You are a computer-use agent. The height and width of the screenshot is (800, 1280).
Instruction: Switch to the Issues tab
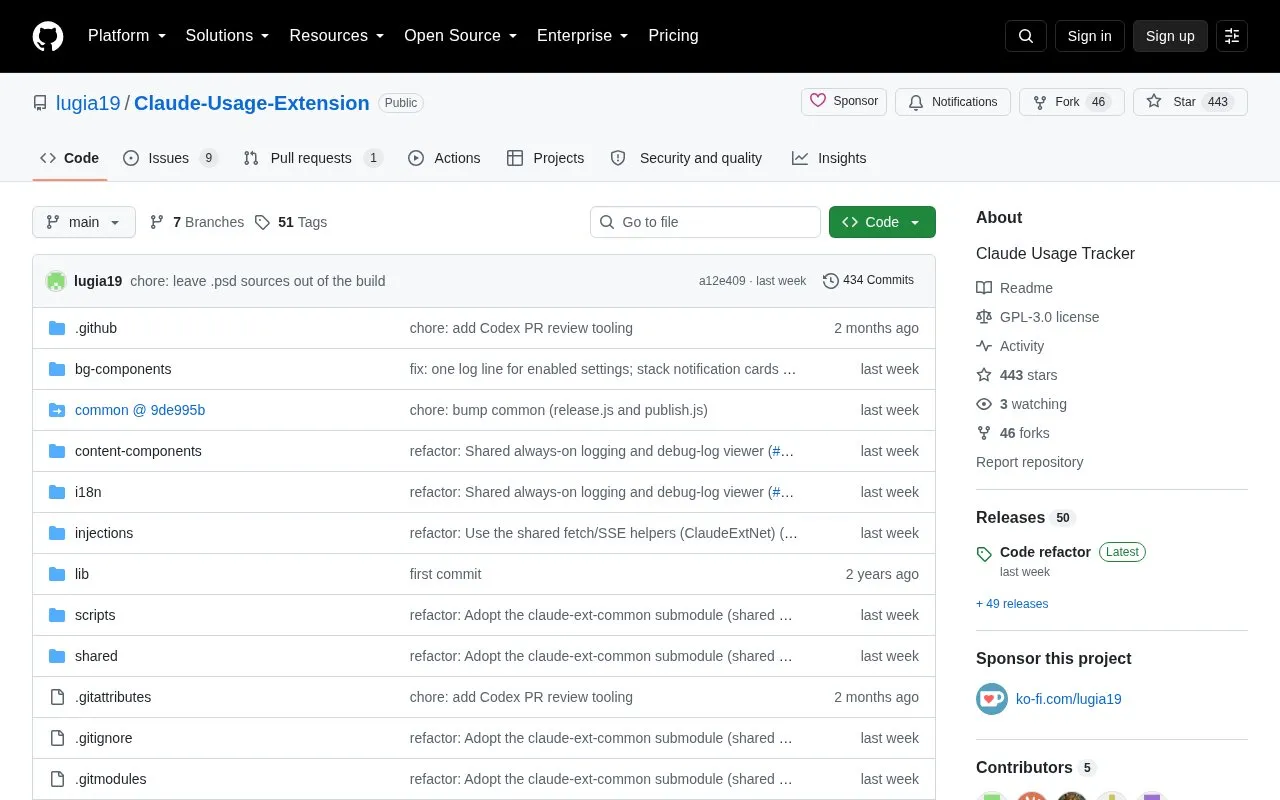point(170,158)
